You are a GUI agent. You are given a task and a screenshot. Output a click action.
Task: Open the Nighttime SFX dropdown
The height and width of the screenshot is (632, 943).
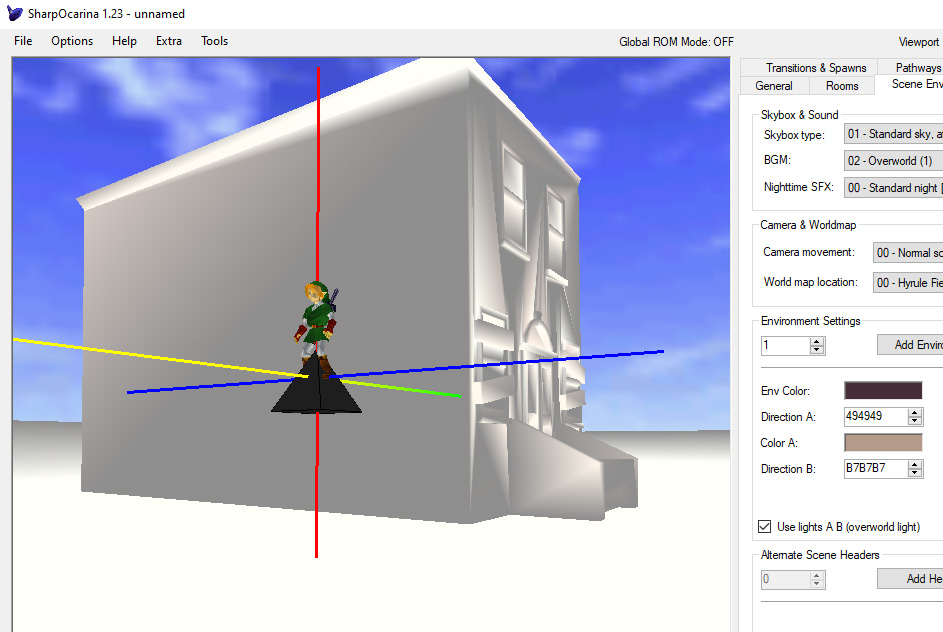pos(894,188)
